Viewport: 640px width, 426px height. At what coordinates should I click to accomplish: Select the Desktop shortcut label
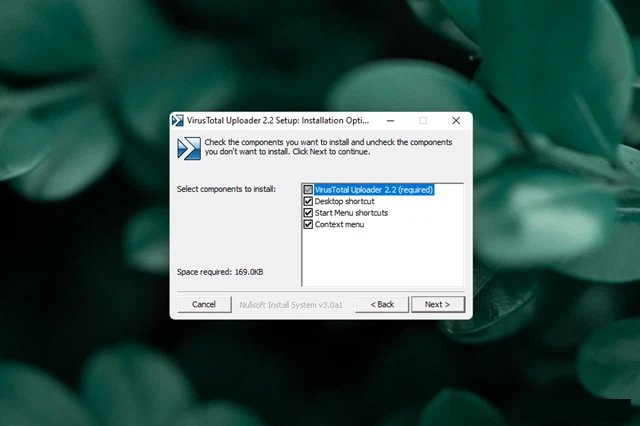point(344,201)
